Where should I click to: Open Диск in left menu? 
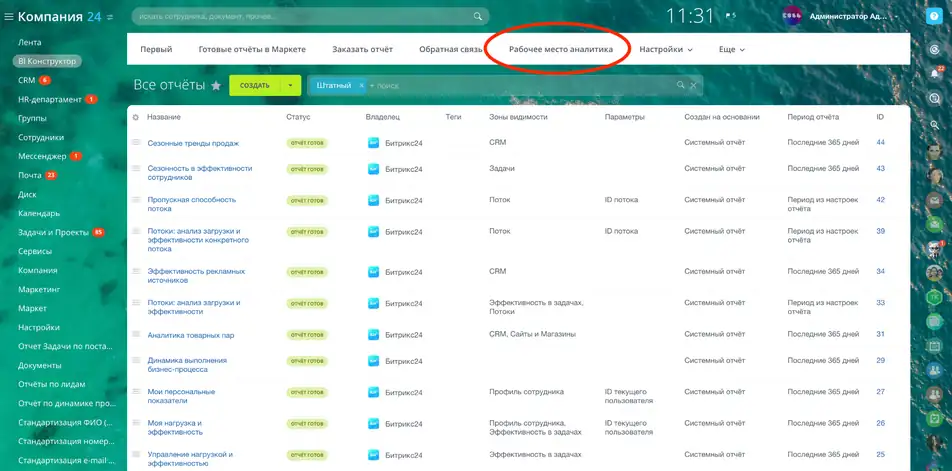[x=27, y=194]
